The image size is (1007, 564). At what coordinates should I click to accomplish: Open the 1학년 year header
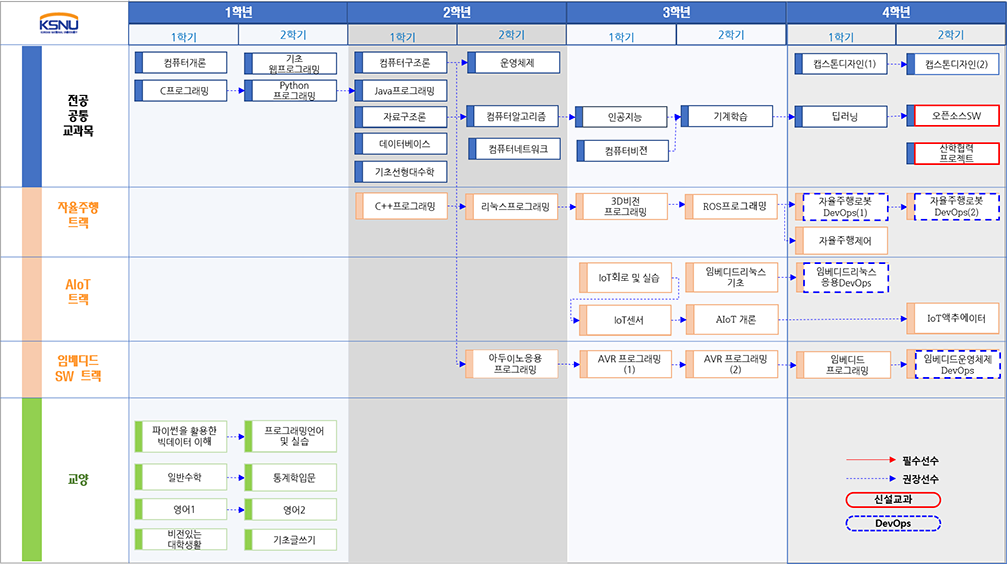238,13
